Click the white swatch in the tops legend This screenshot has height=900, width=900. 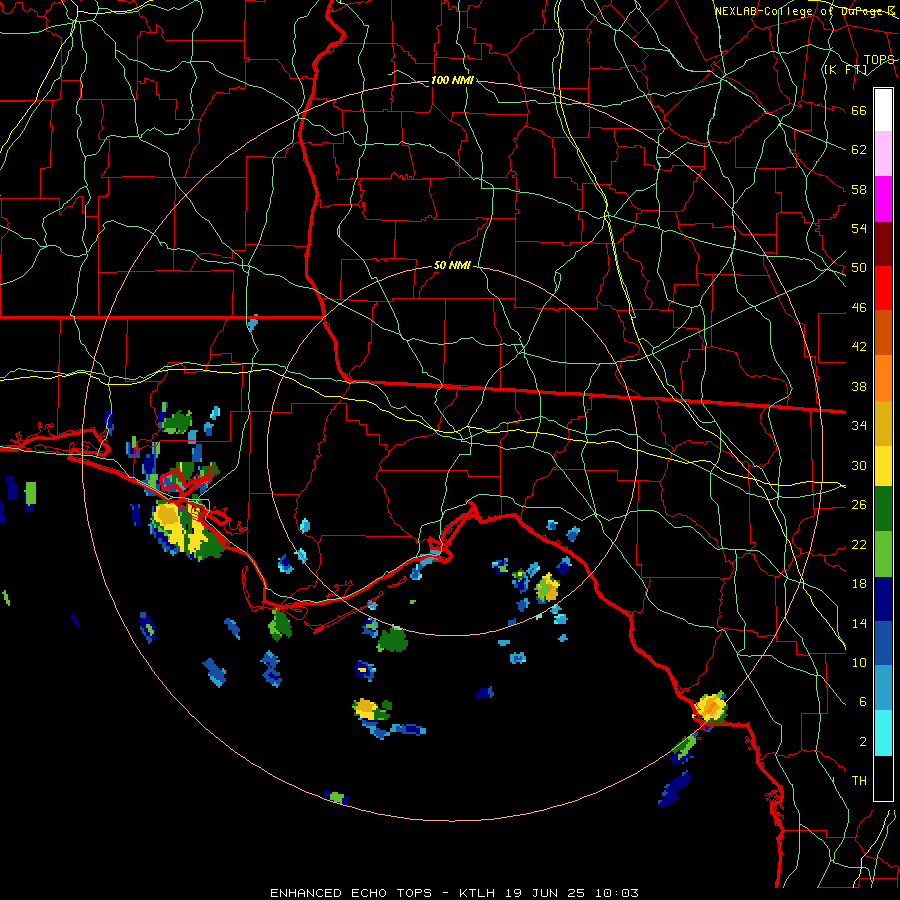click(883, 110)
